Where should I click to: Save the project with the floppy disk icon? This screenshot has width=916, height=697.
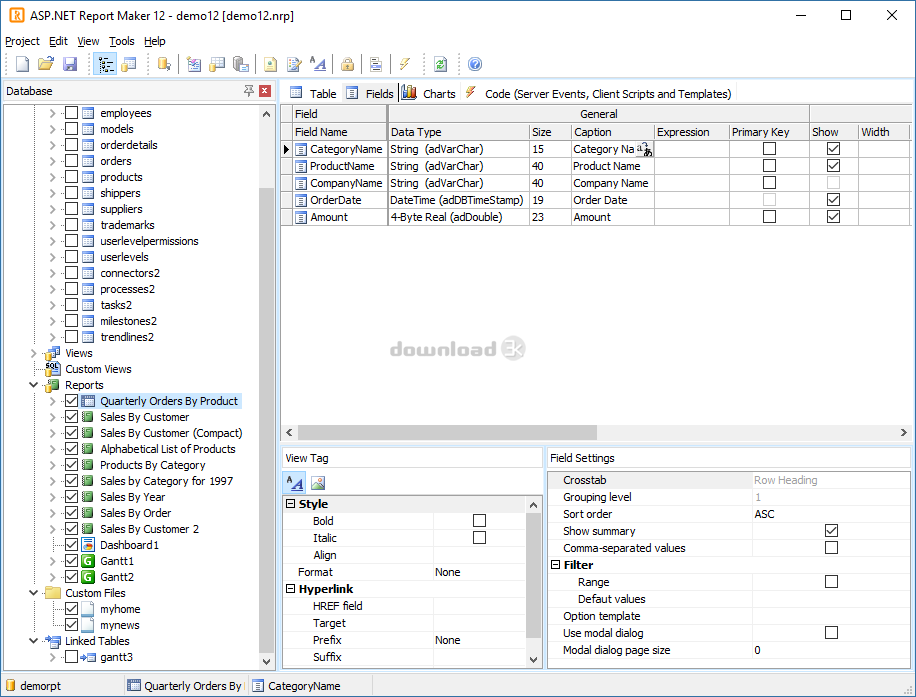click(70, 64)
